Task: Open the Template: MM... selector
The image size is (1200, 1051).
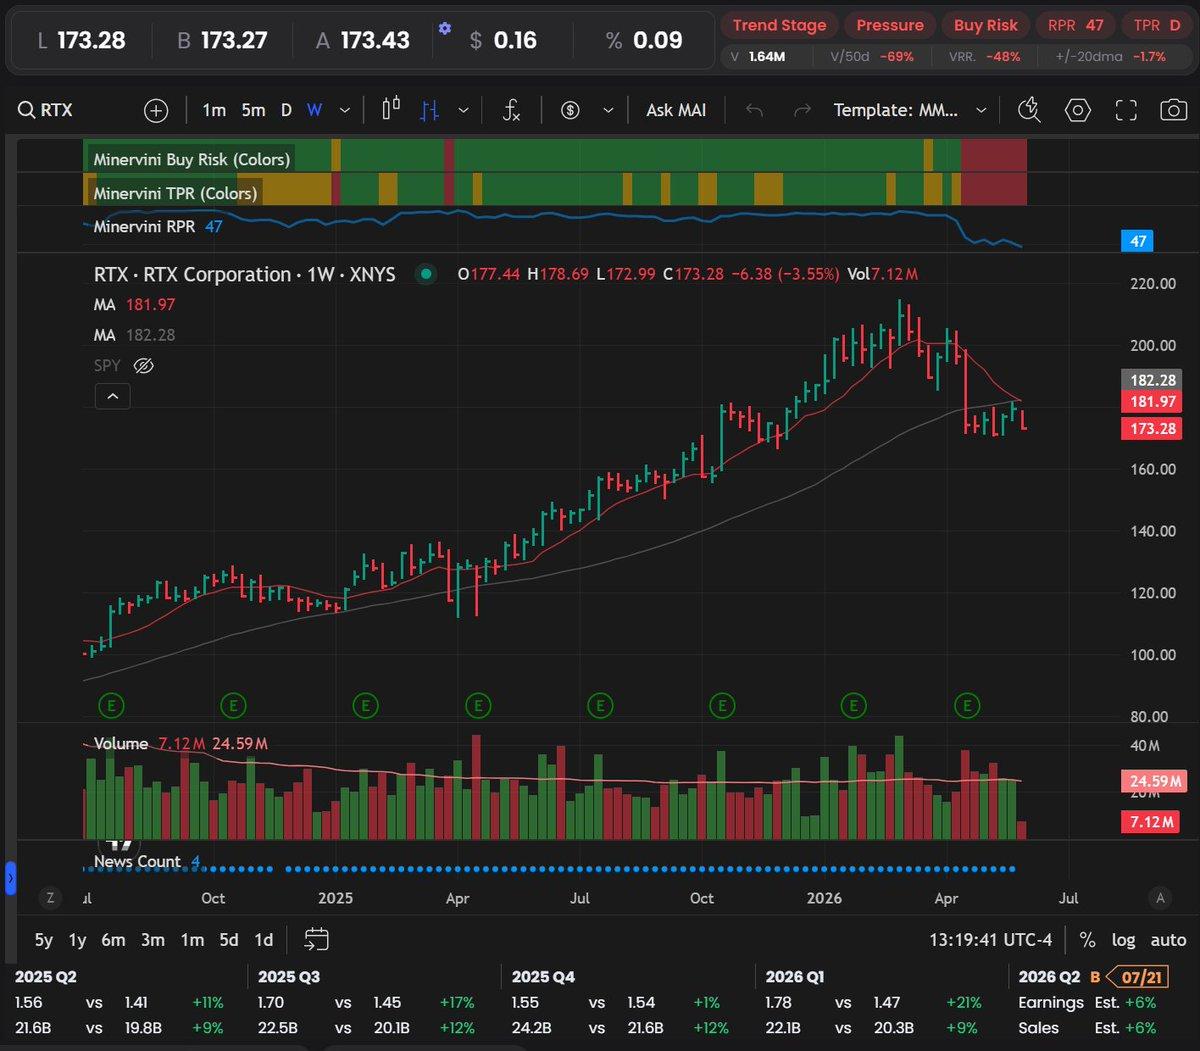Action: tap(896, 110)
